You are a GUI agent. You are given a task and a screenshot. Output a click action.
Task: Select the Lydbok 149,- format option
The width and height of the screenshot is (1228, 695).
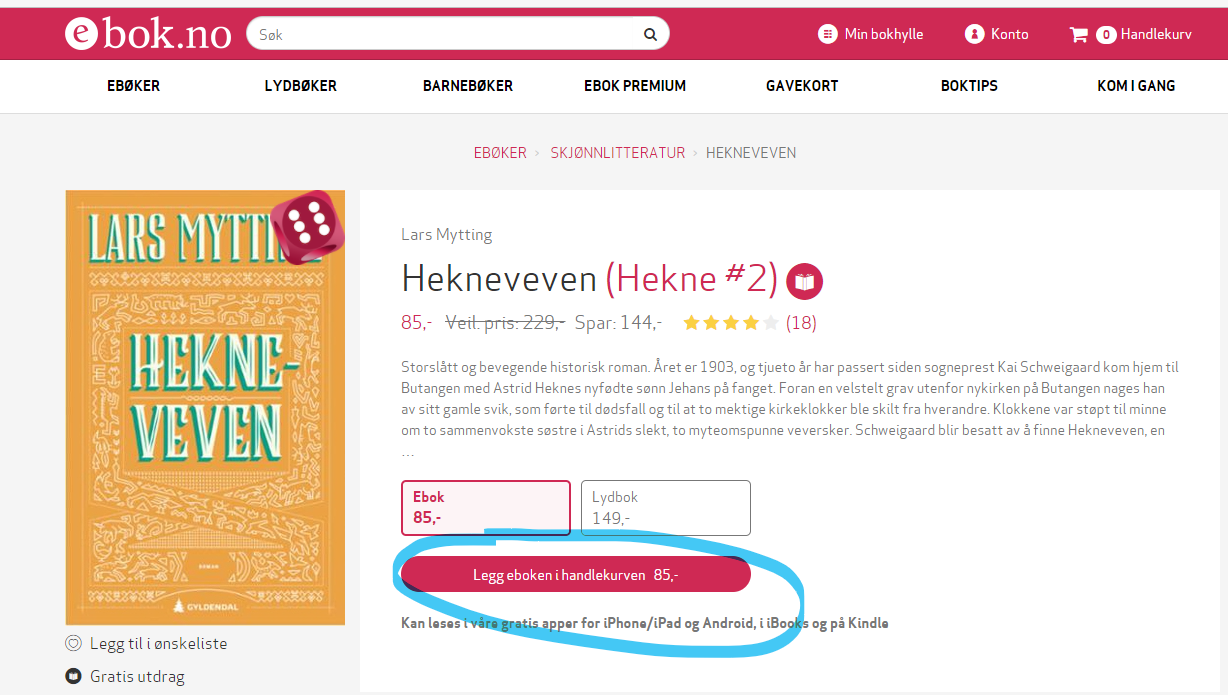pyautogui.click(x=666, y=508)
